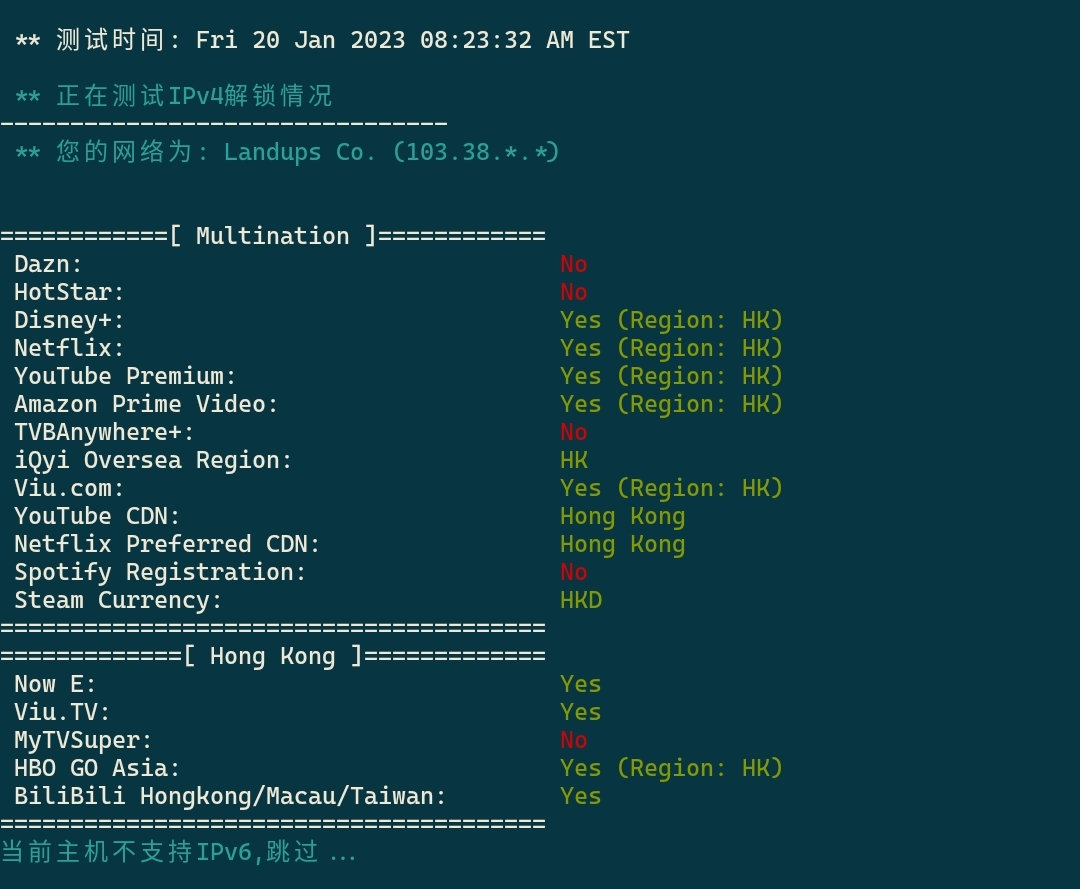Click the iQyi Oversea Region label

coord(153,460)
